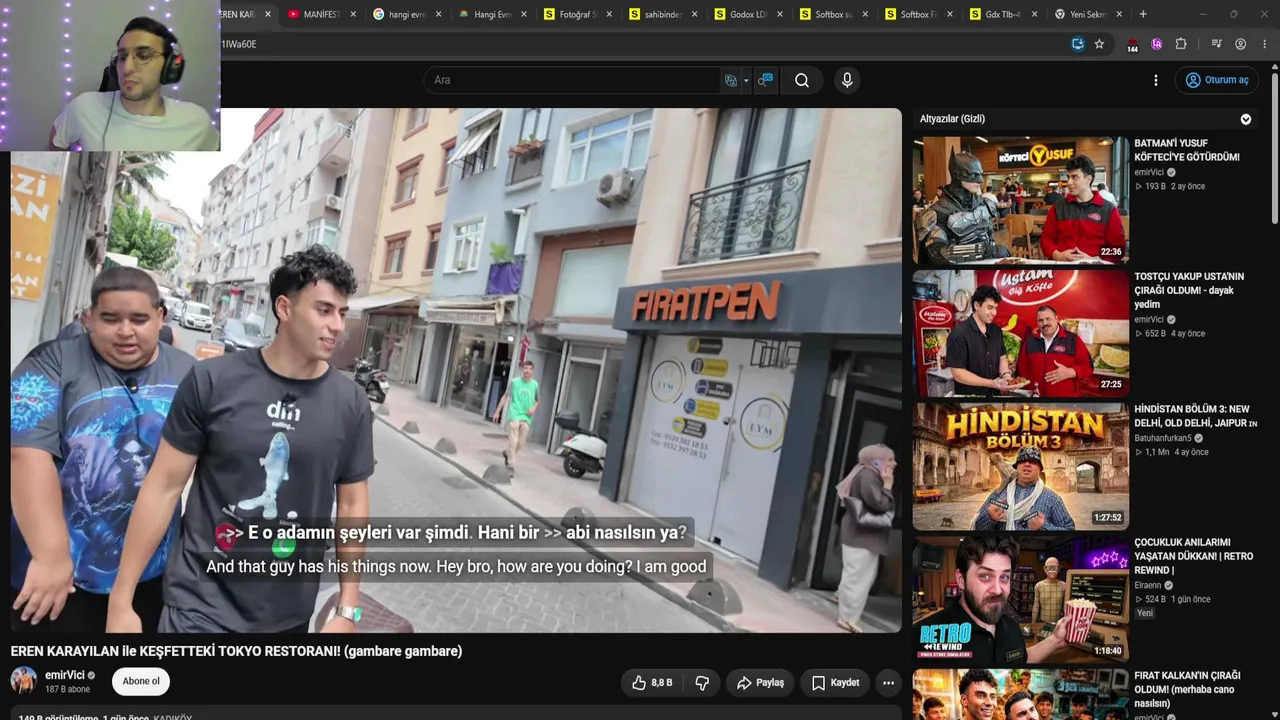Close the Fotoğraf tab
Screen dimensions: 1280x720
click(609, 15)
